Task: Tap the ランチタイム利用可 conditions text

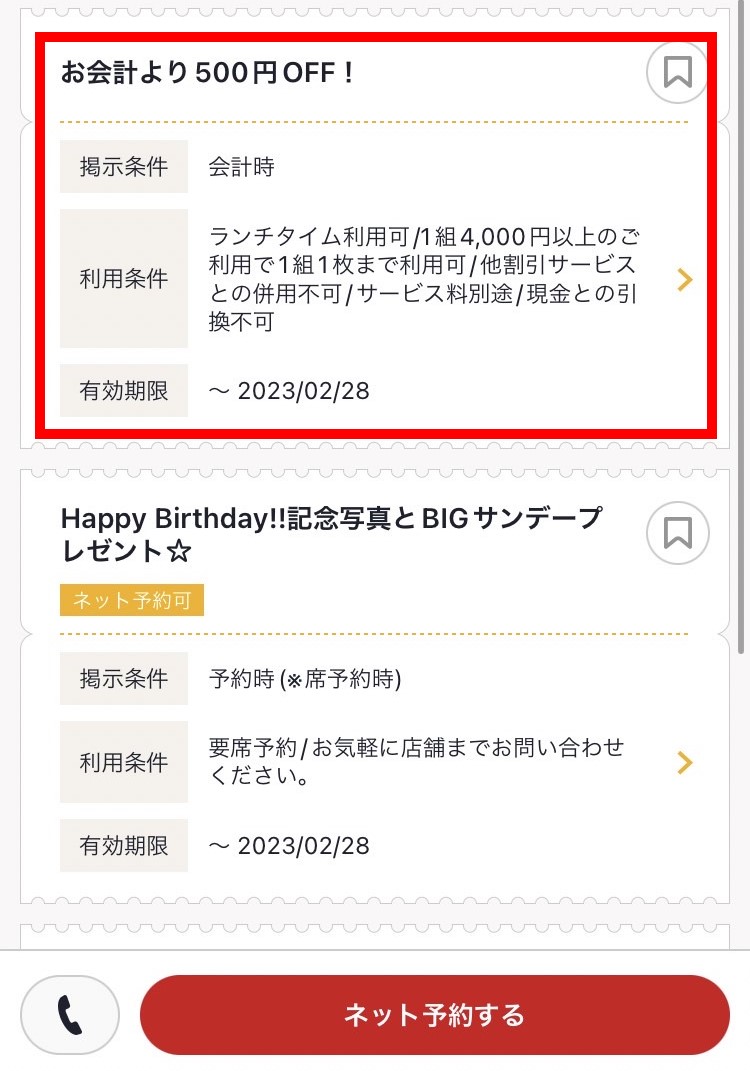Action: (x=425, y=279)
